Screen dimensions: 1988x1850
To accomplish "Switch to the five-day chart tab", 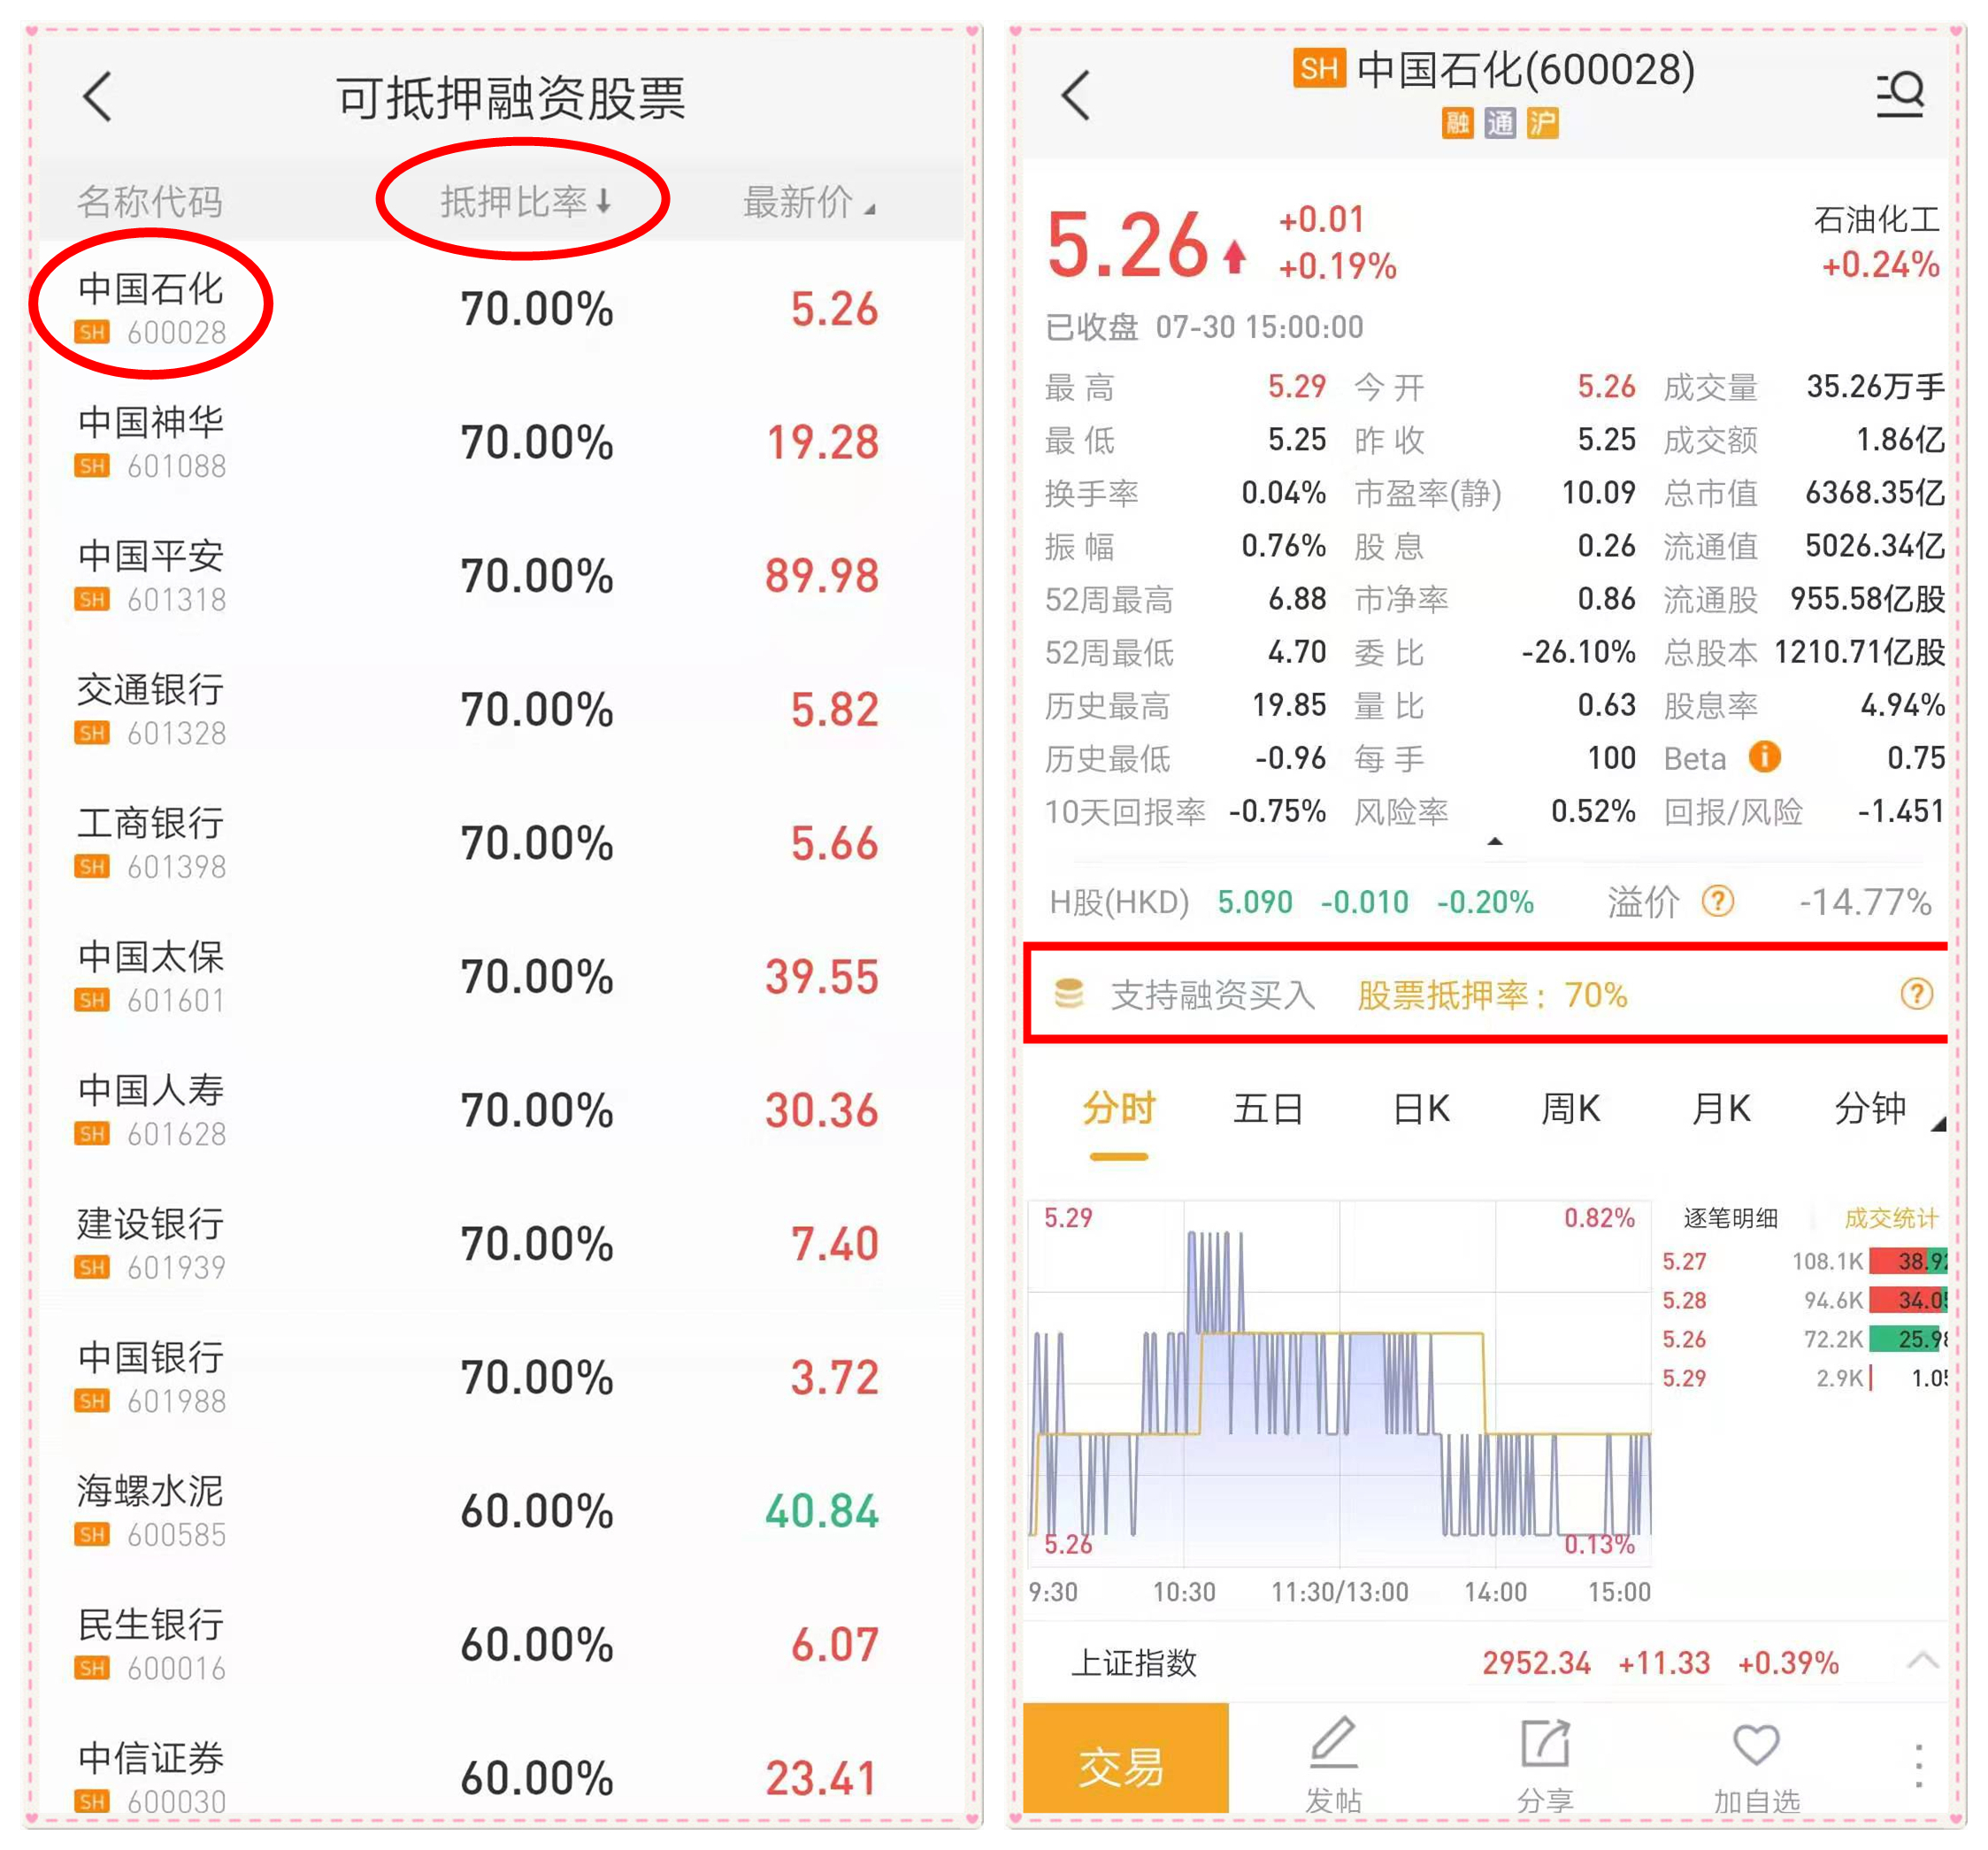I will click(1267, 1109).
